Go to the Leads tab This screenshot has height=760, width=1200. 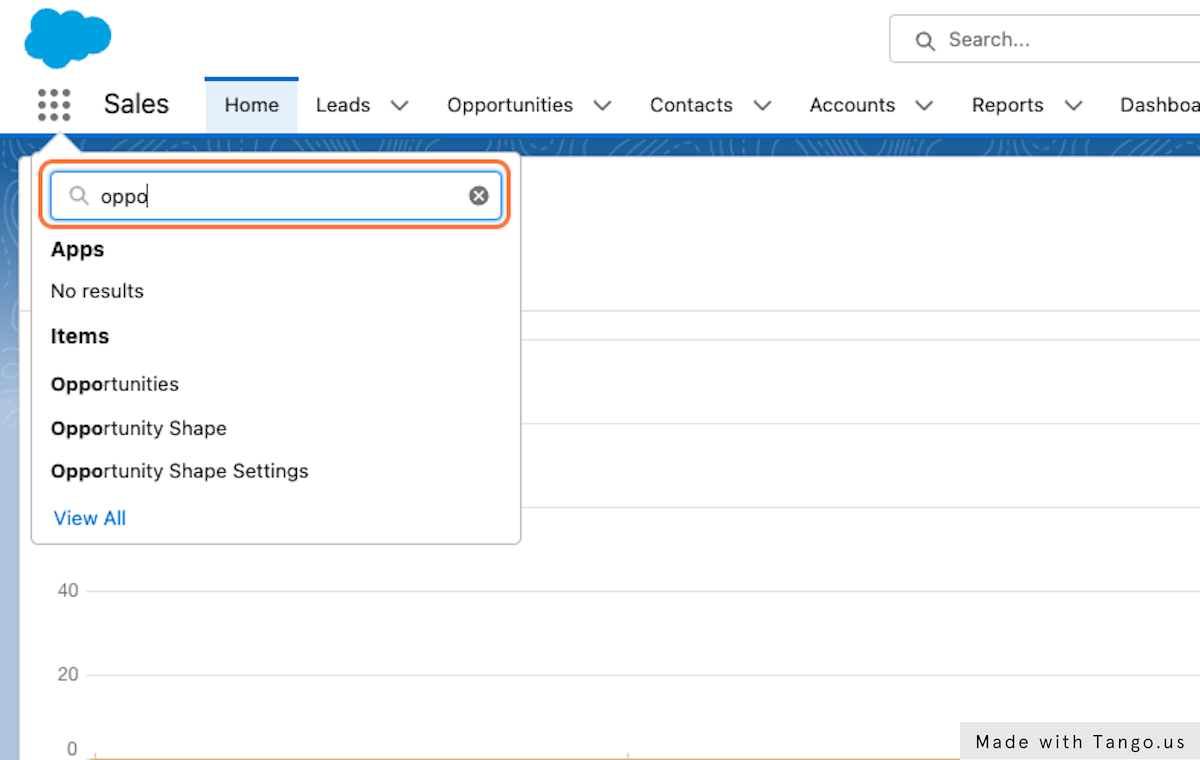(x=343, y=105)
